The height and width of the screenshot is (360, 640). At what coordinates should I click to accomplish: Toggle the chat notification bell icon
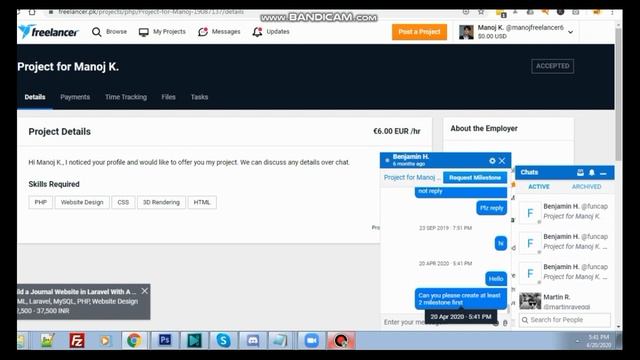pyautogui.click(x=591, y=173)
